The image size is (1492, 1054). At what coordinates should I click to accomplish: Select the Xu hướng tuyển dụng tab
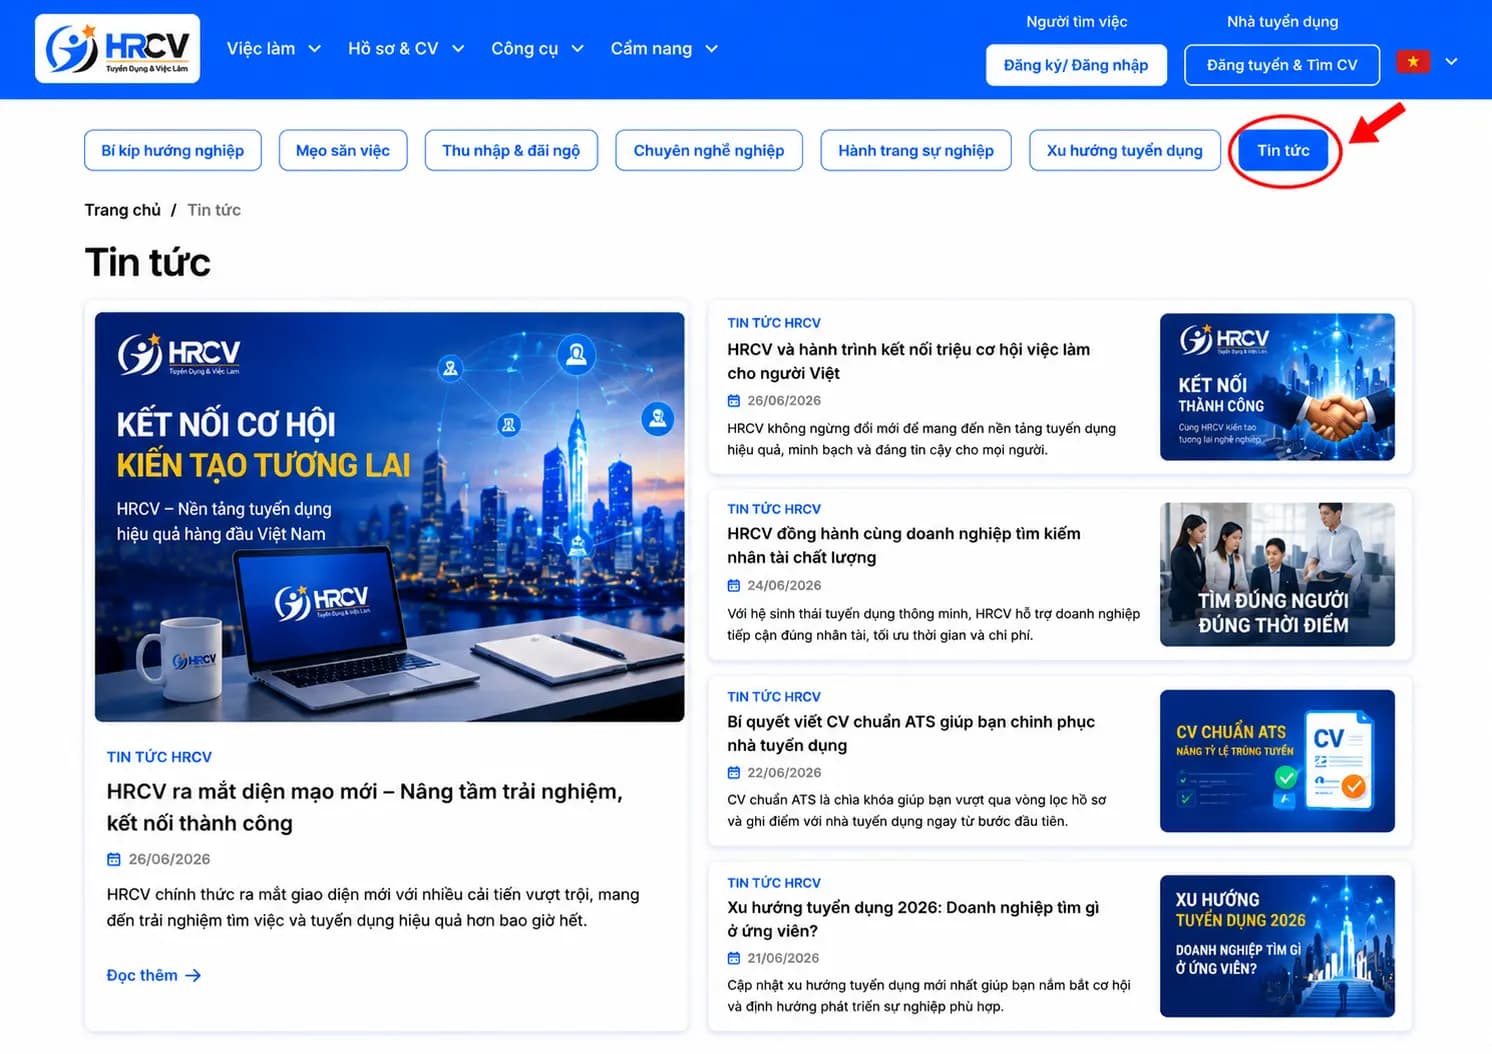[1125, 150]
